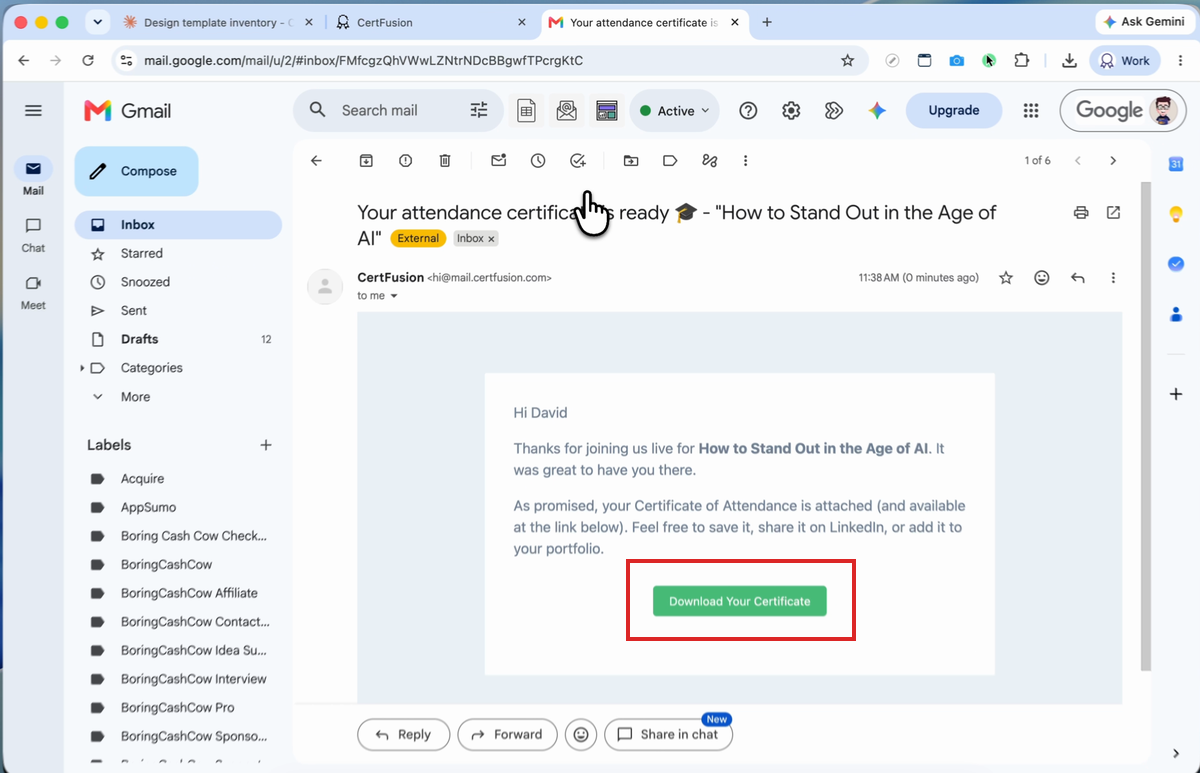Switch to CertFusion browser tab
Screen dimensions: 1200x773
pos(432,22)
